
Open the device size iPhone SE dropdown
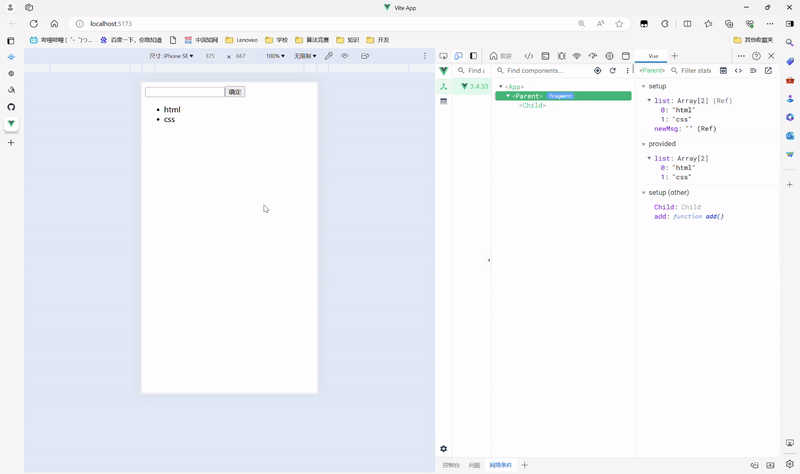coord(171,56)
